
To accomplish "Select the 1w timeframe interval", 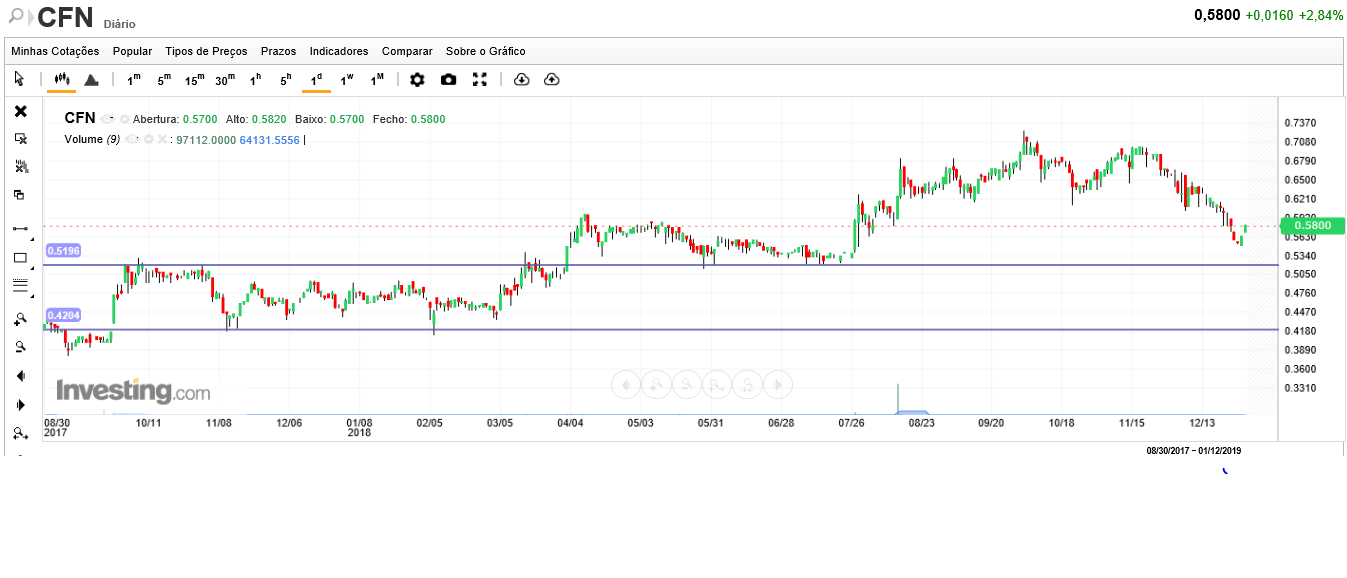I will pyautogui.click(x=346, y=79).
